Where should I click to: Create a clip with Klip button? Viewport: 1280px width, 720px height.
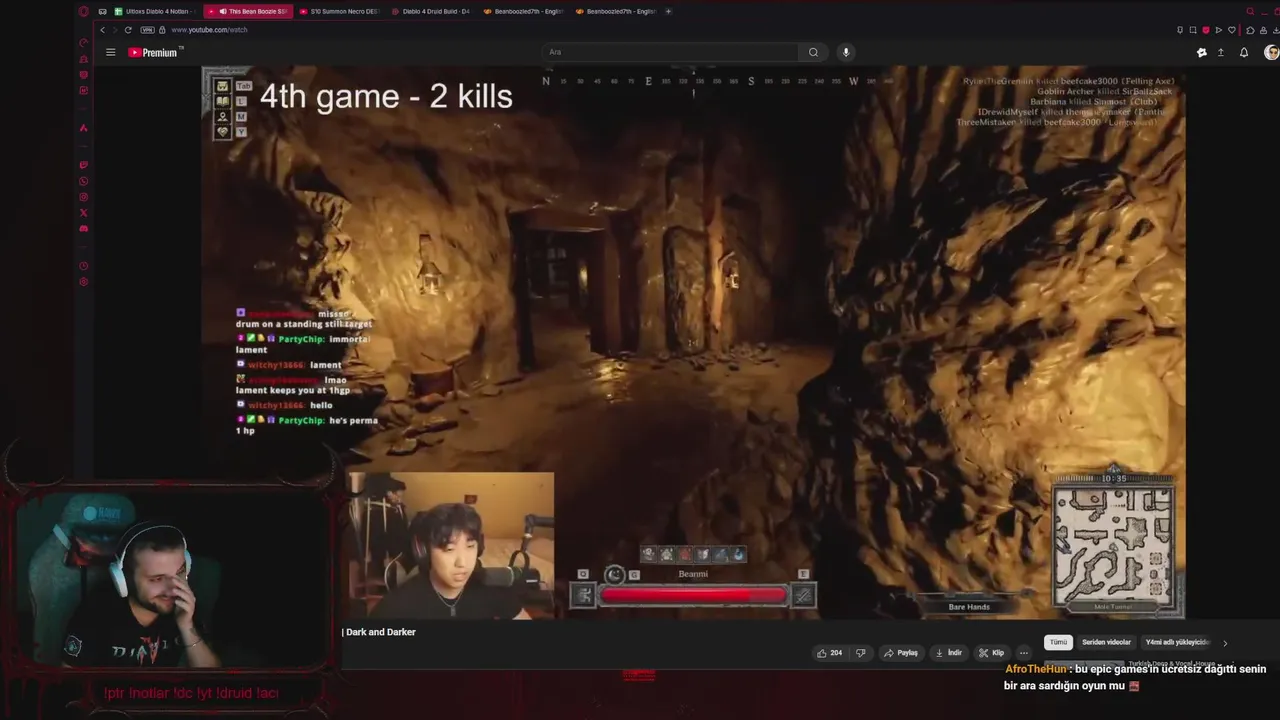[x=991, y=653]
